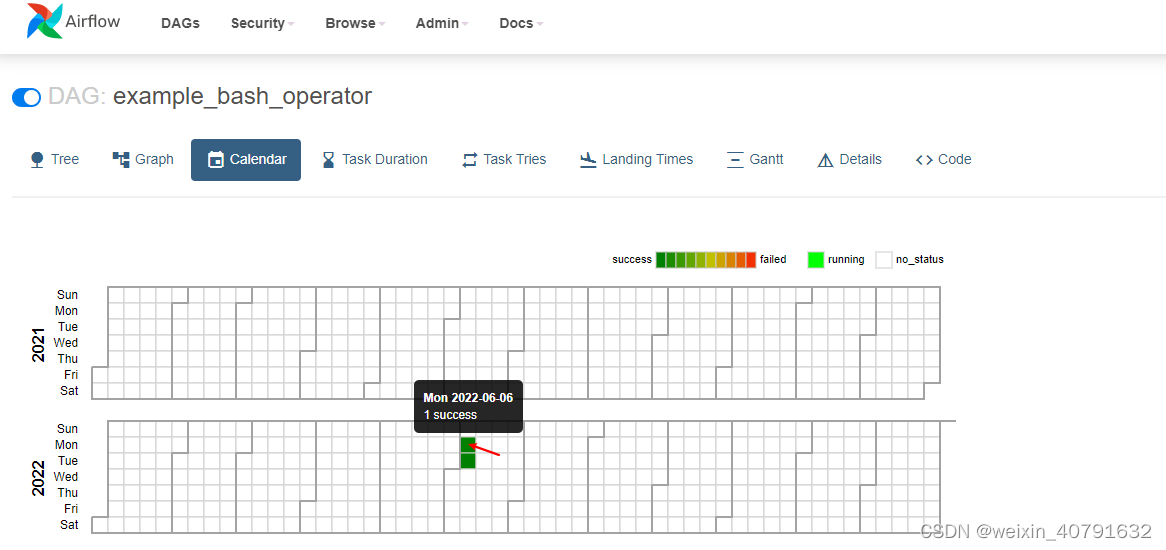Click the Gantt chart icon
Viewport: 1166px width, 550px height.
(x=735, y=160)
